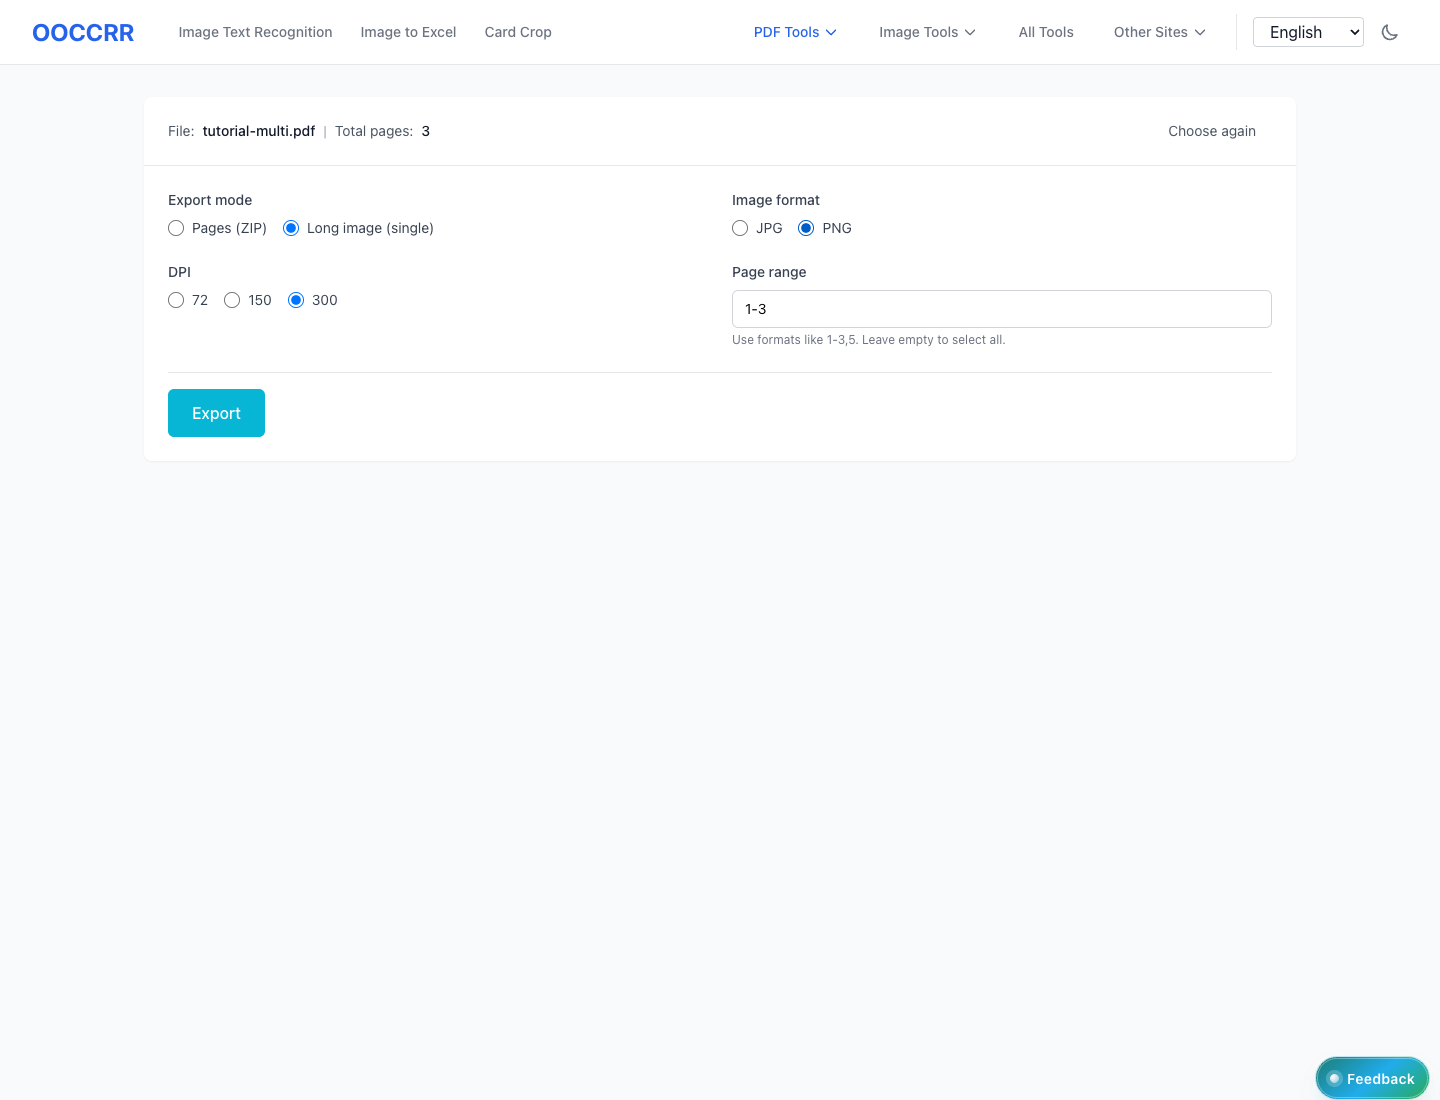Set DPI to 72
This screenshot has width=1440, height=1100.
pos(177,300)
